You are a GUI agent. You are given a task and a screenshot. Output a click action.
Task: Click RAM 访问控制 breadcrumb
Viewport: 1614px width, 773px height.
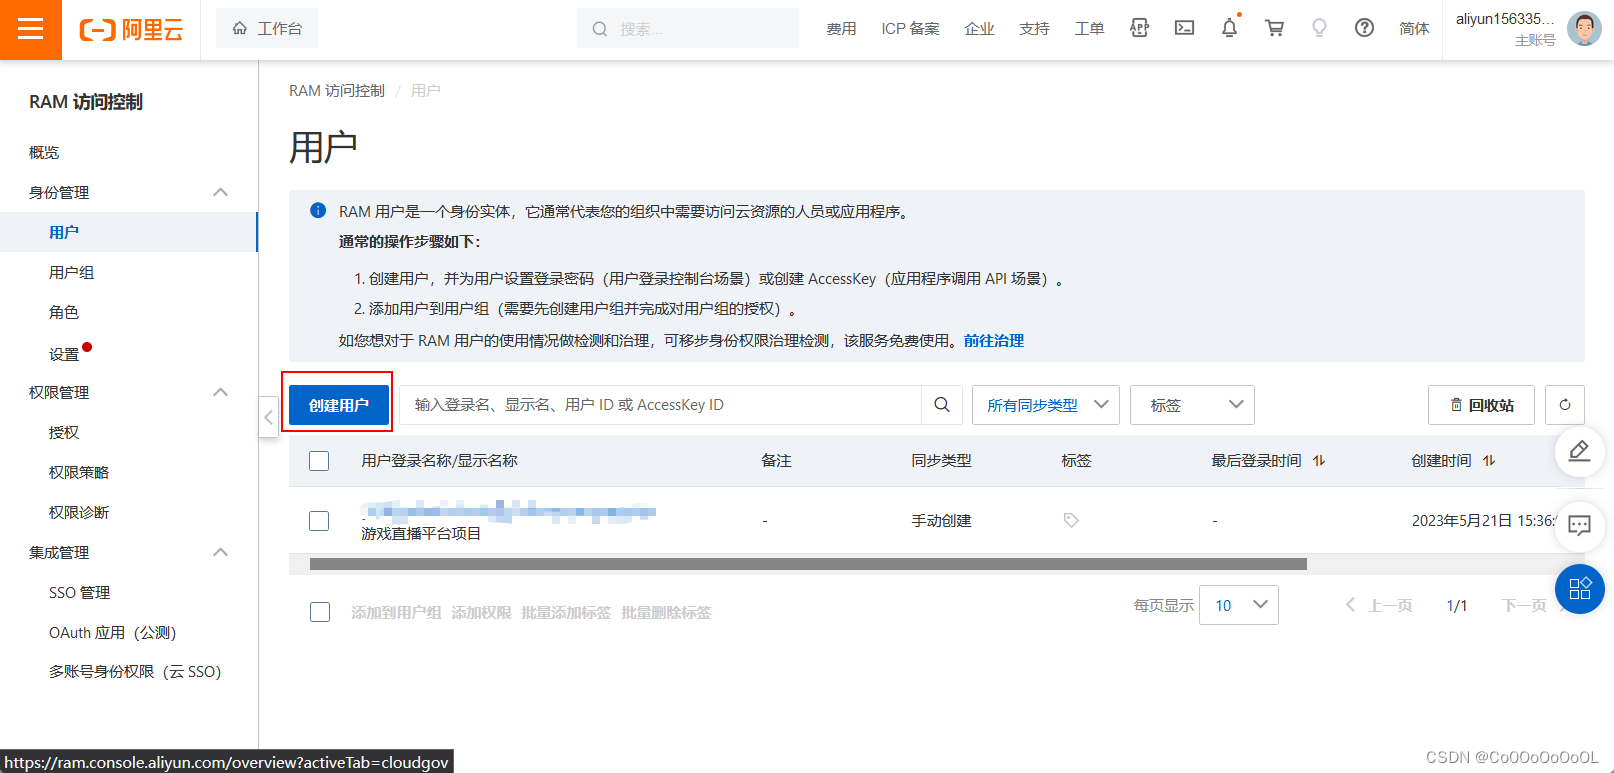pyautogui.click(x=337, y=90)
